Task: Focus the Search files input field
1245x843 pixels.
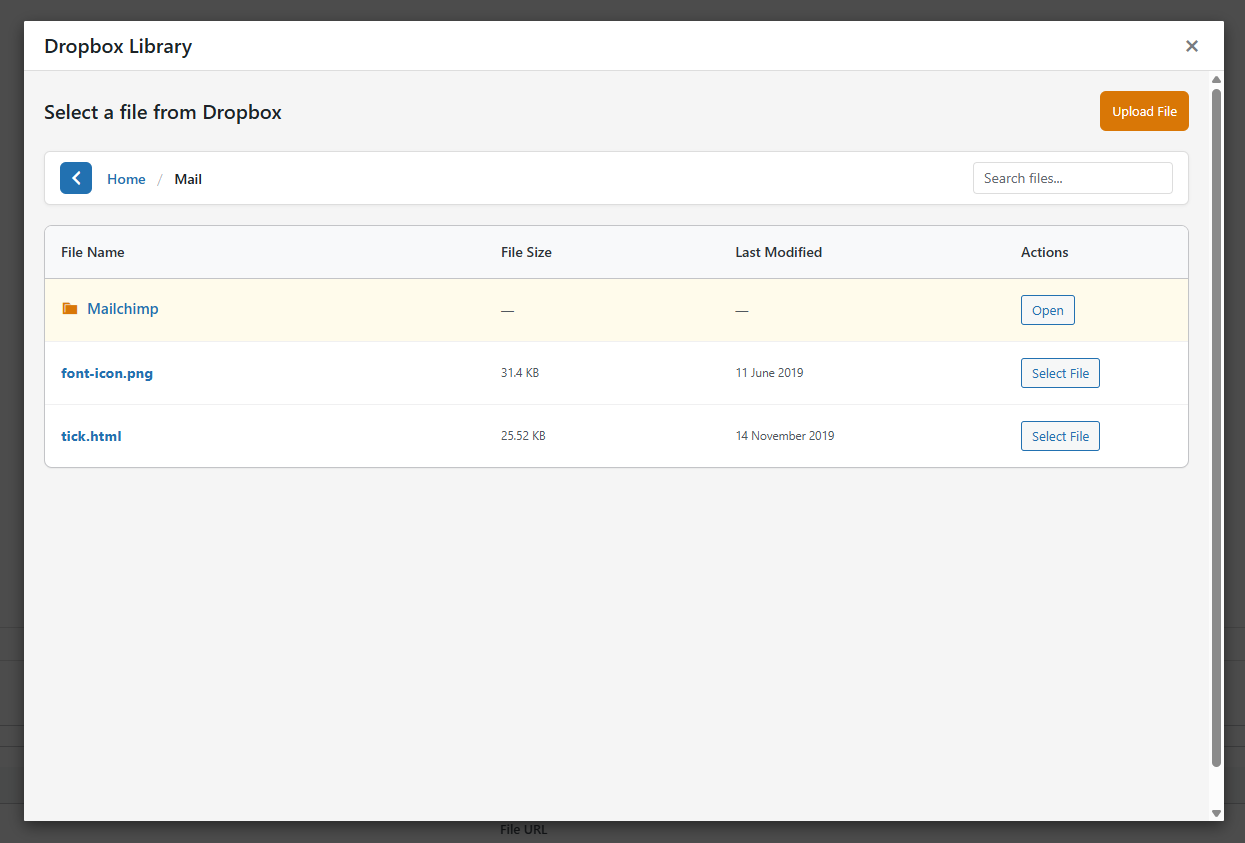Action: (1072, 178)
